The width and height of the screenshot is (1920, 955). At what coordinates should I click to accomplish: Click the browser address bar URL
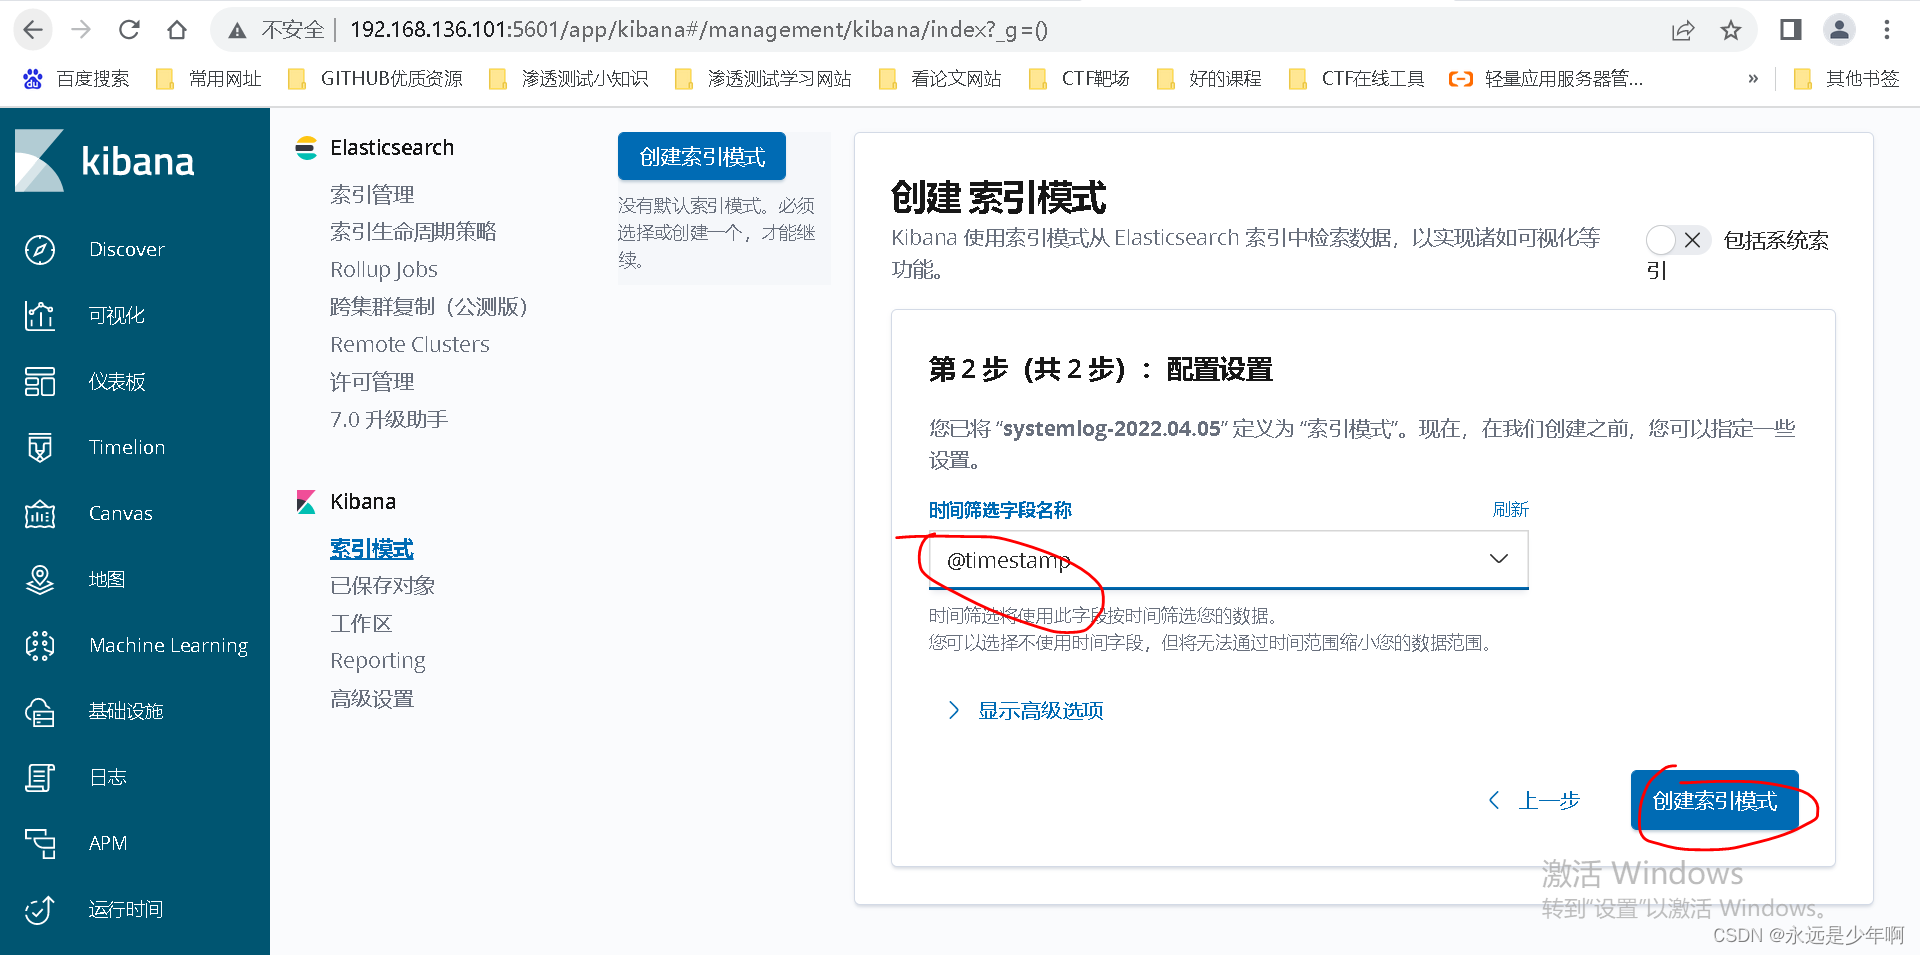click(699, 30)
